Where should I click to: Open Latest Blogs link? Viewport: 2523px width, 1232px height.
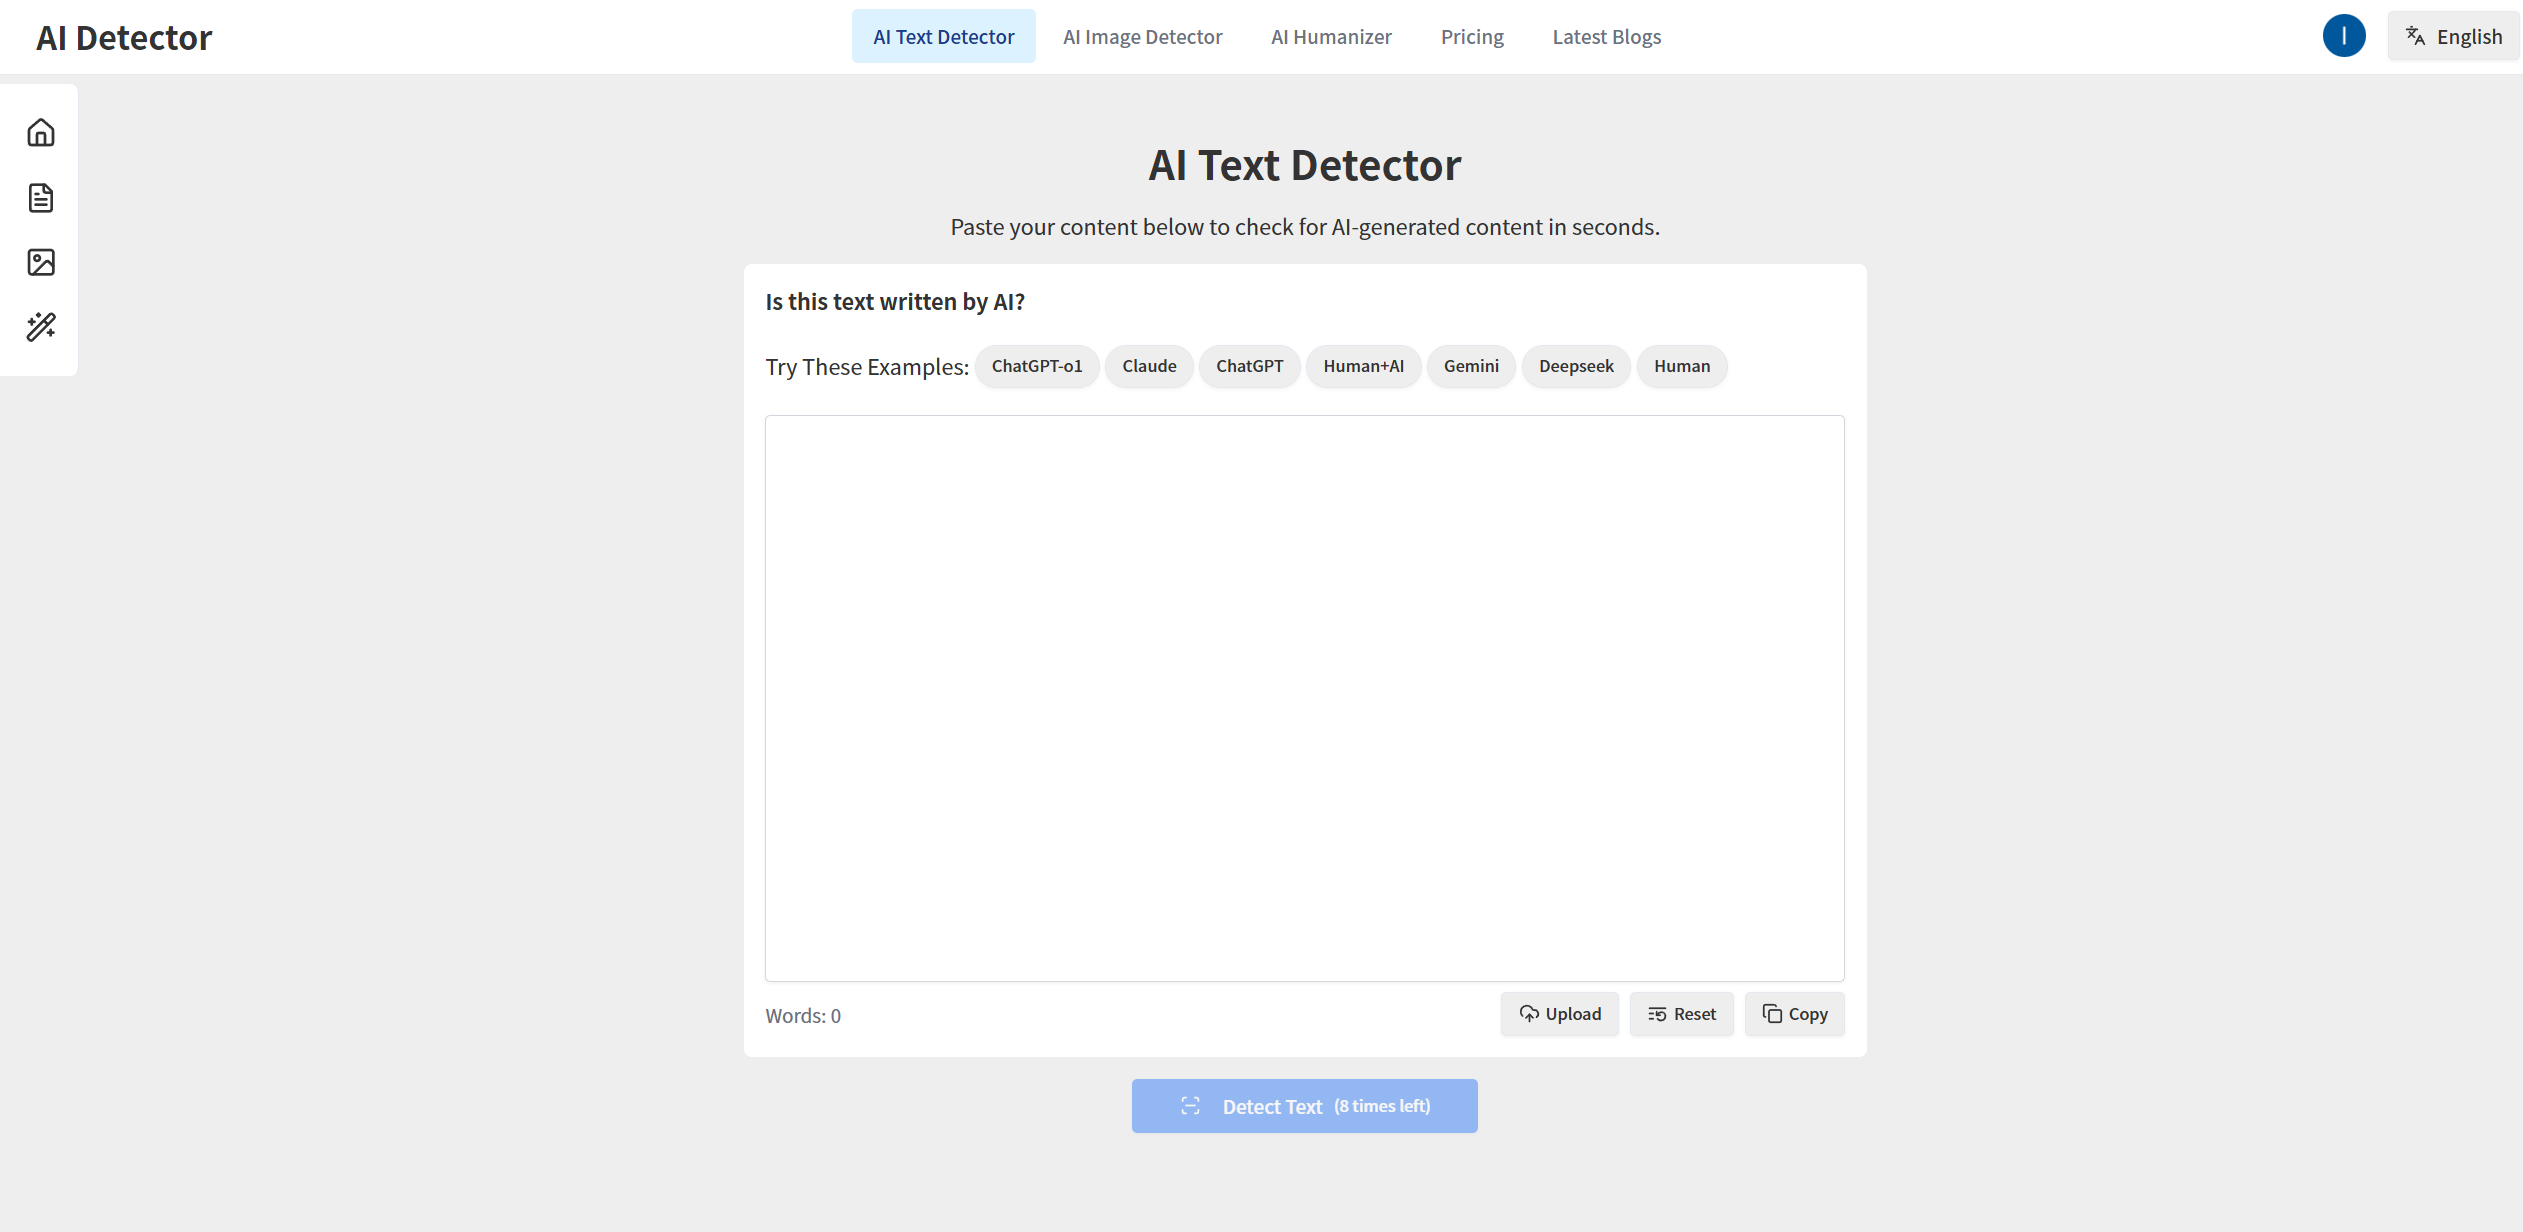(x=1606, y=37)
